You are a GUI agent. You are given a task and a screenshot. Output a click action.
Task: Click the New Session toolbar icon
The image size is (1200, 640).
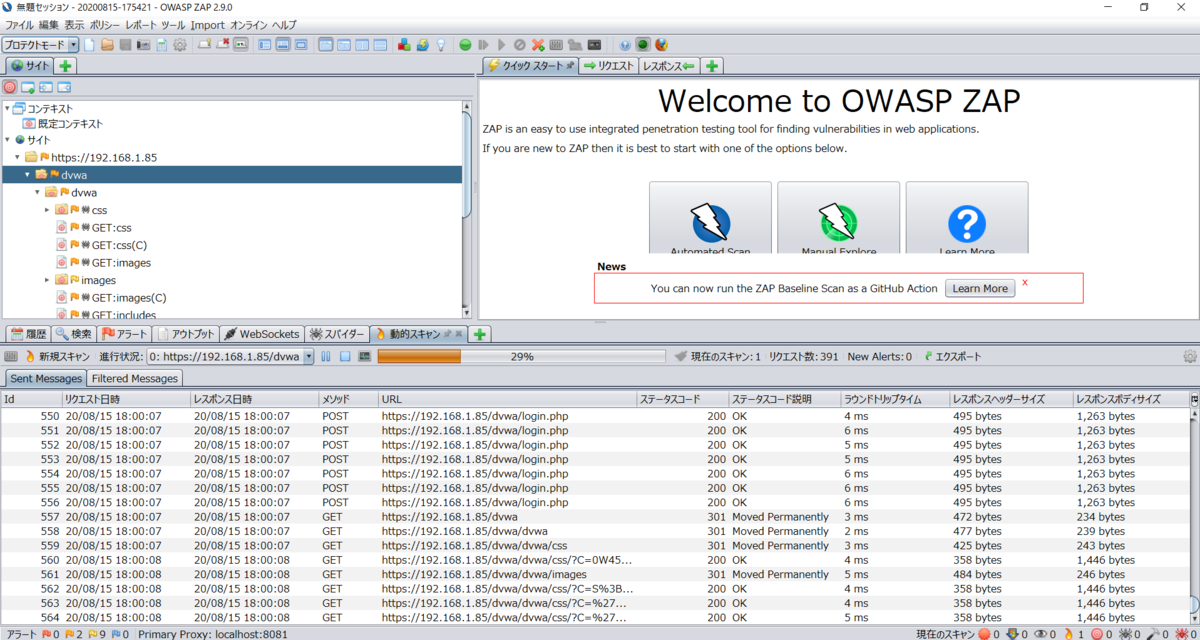(89, 45)
